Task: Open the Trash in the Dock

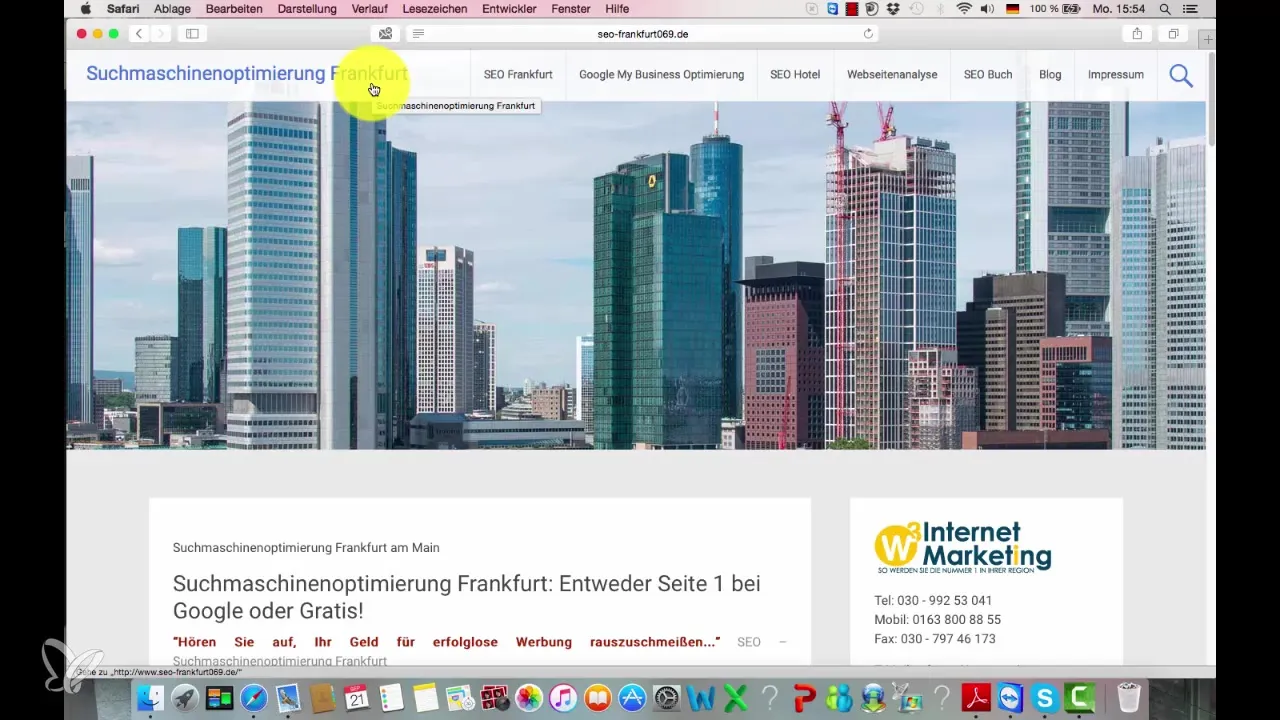Action: pos(1129,697)
